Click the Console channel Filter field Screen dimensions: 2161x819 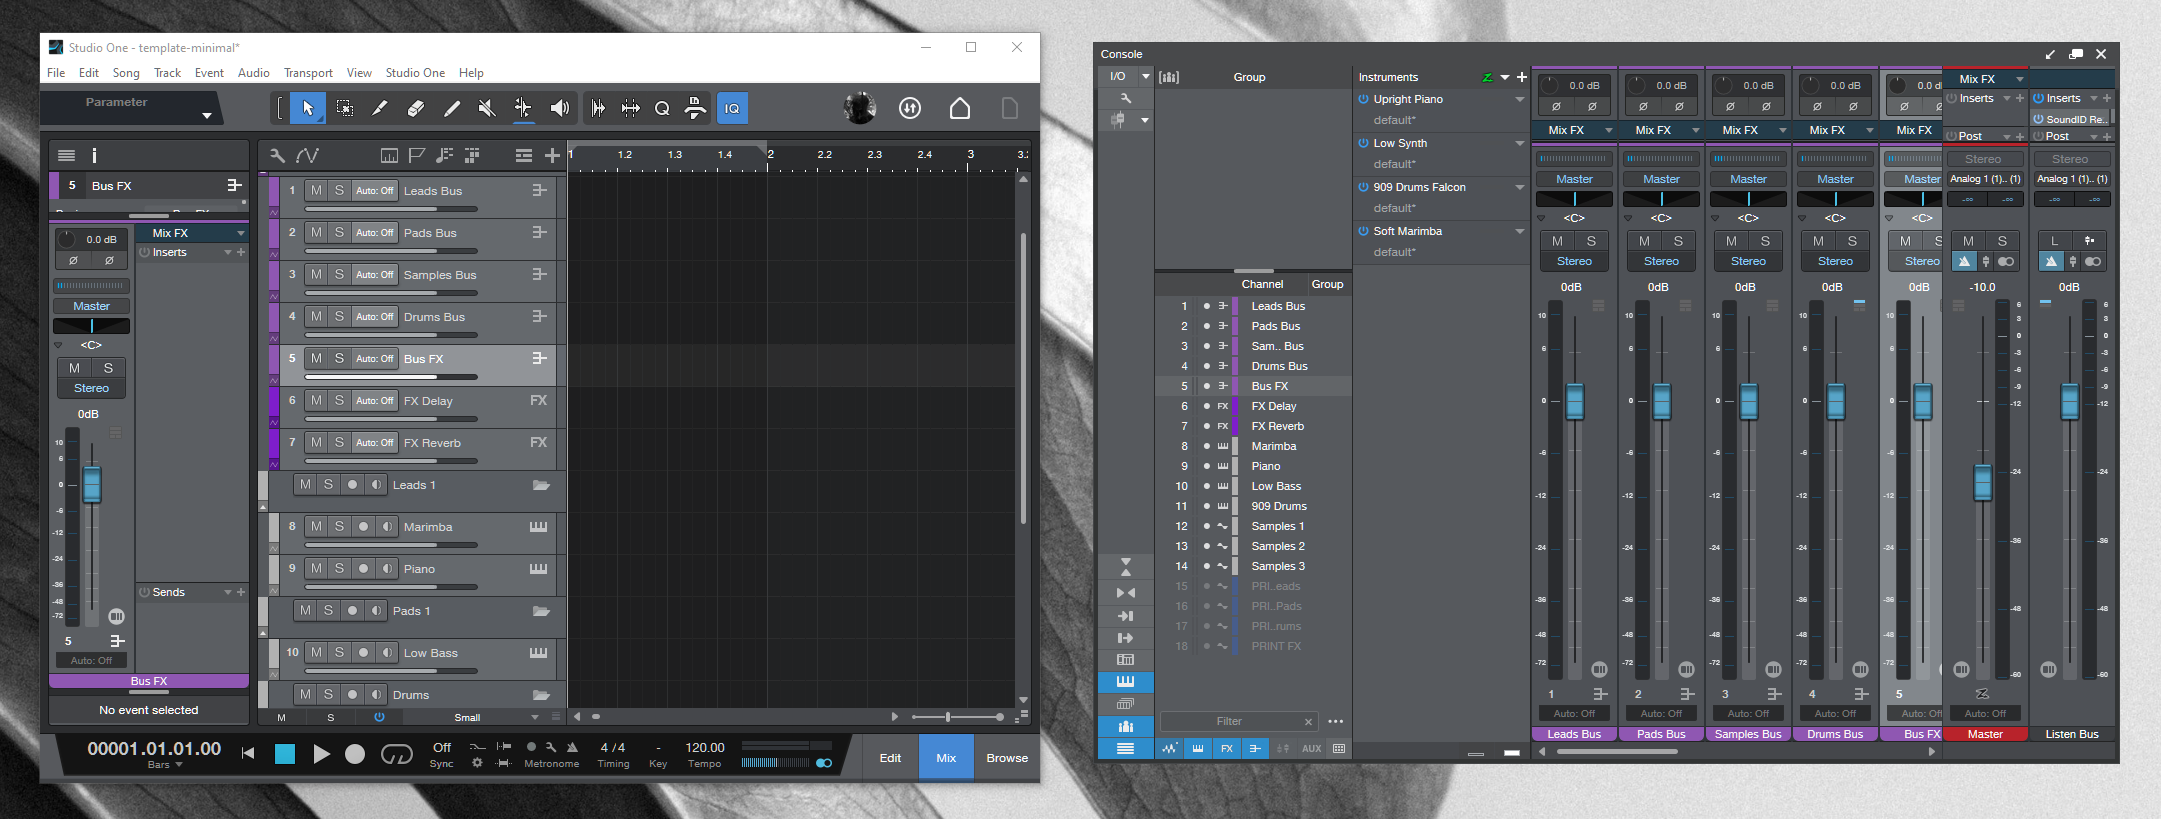pos(1238,721)
